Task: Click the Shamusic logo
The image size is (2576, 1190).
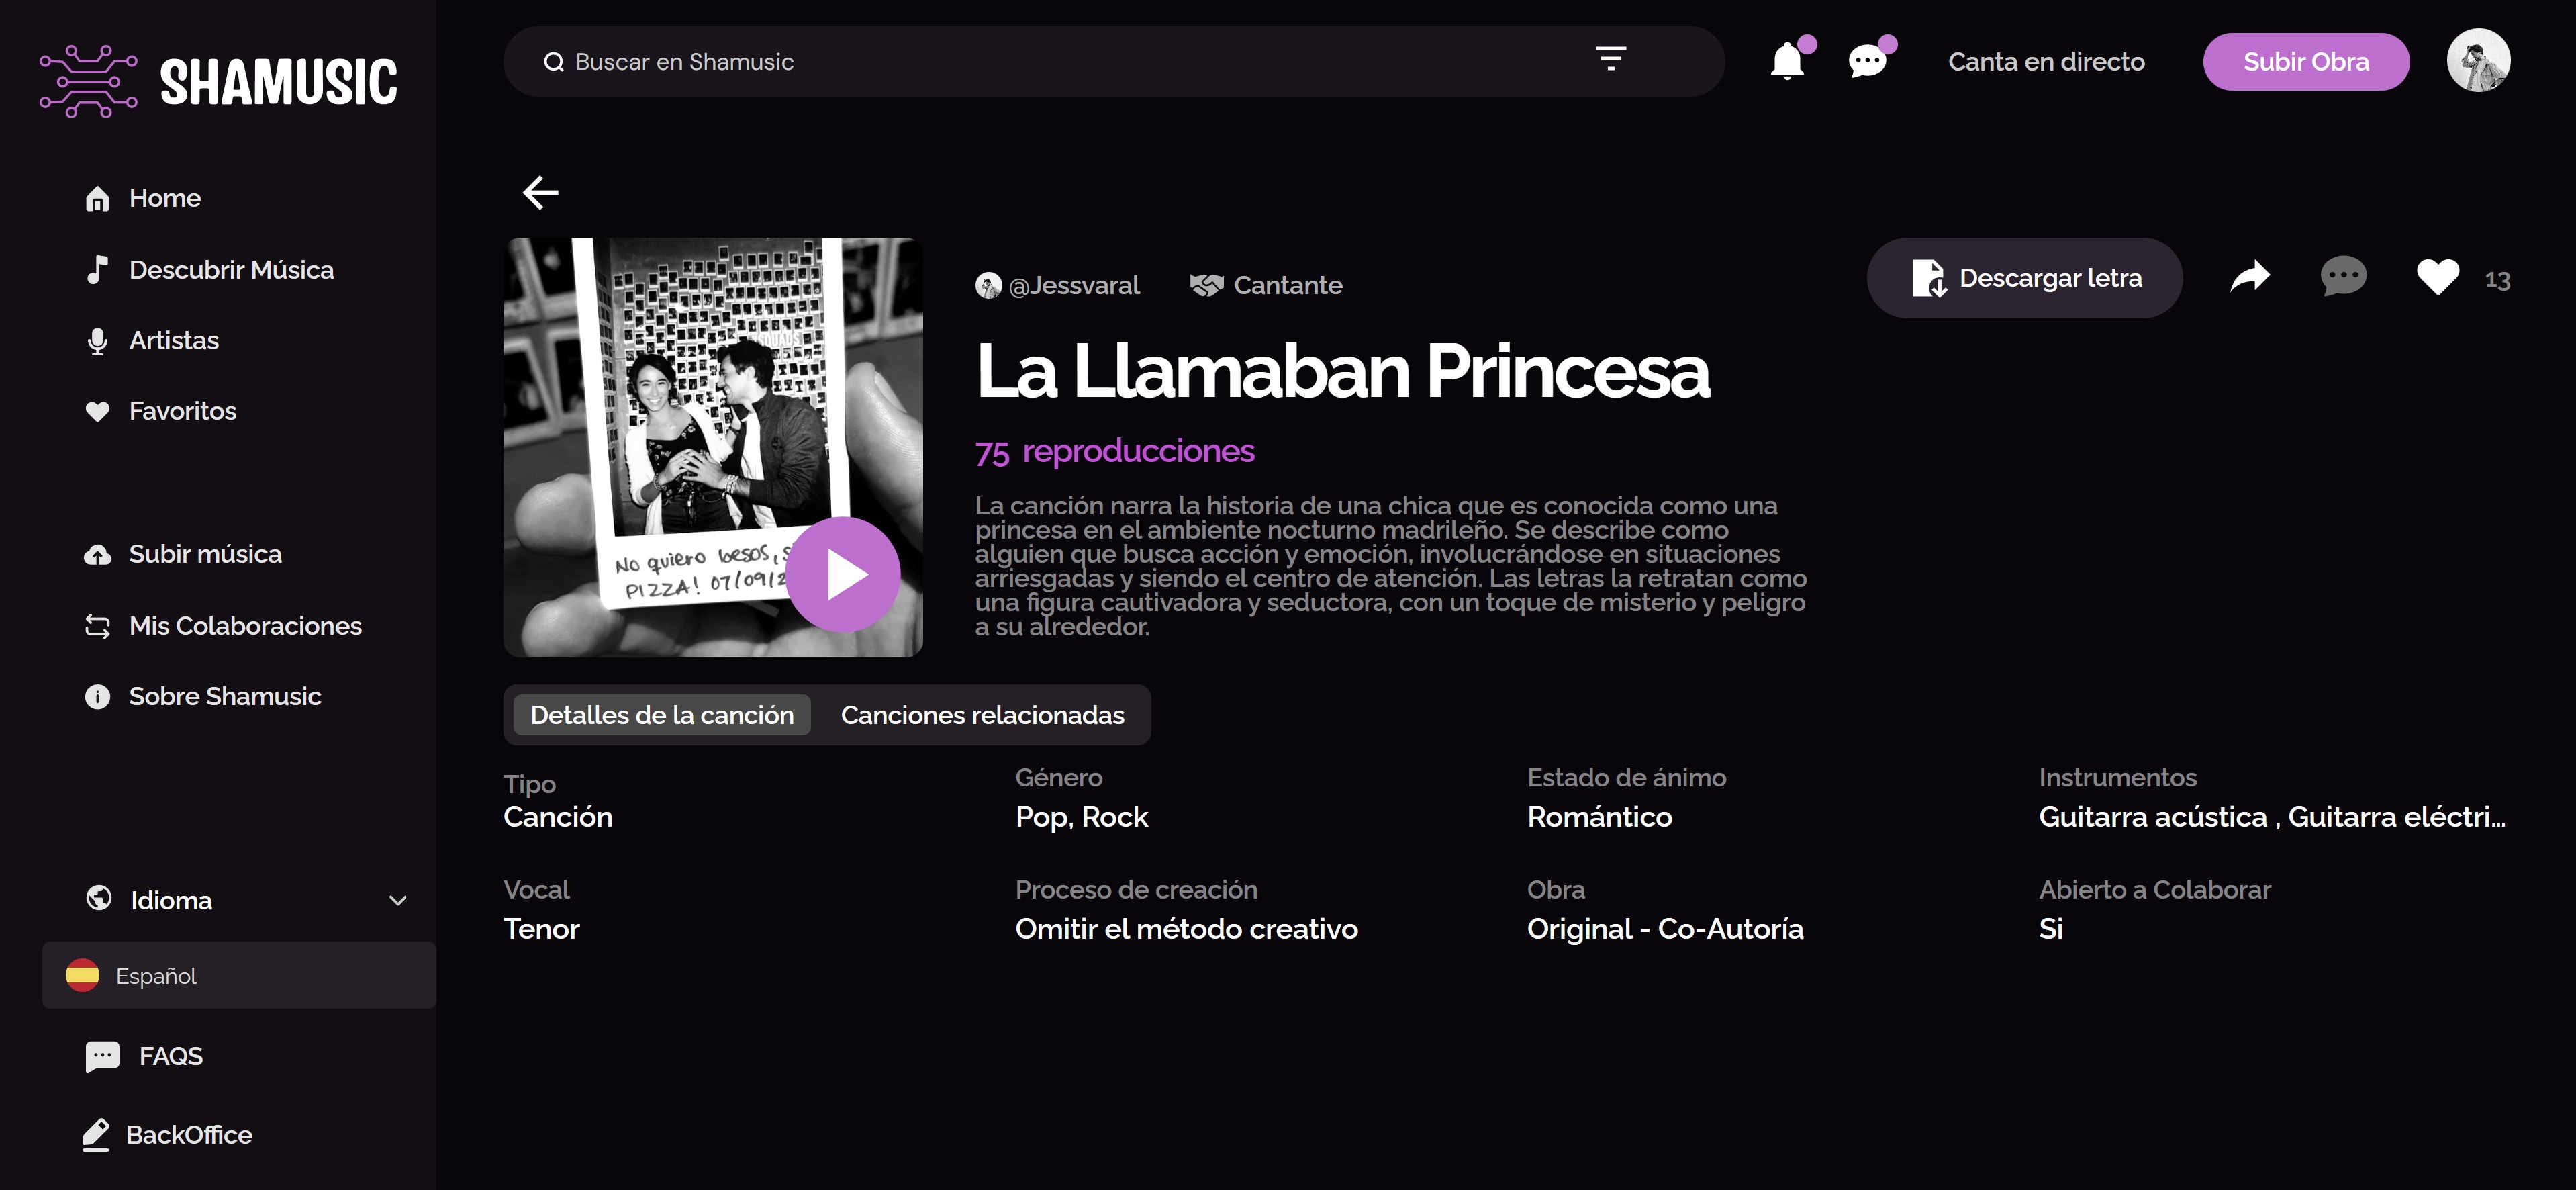Action: coord(218,81)
